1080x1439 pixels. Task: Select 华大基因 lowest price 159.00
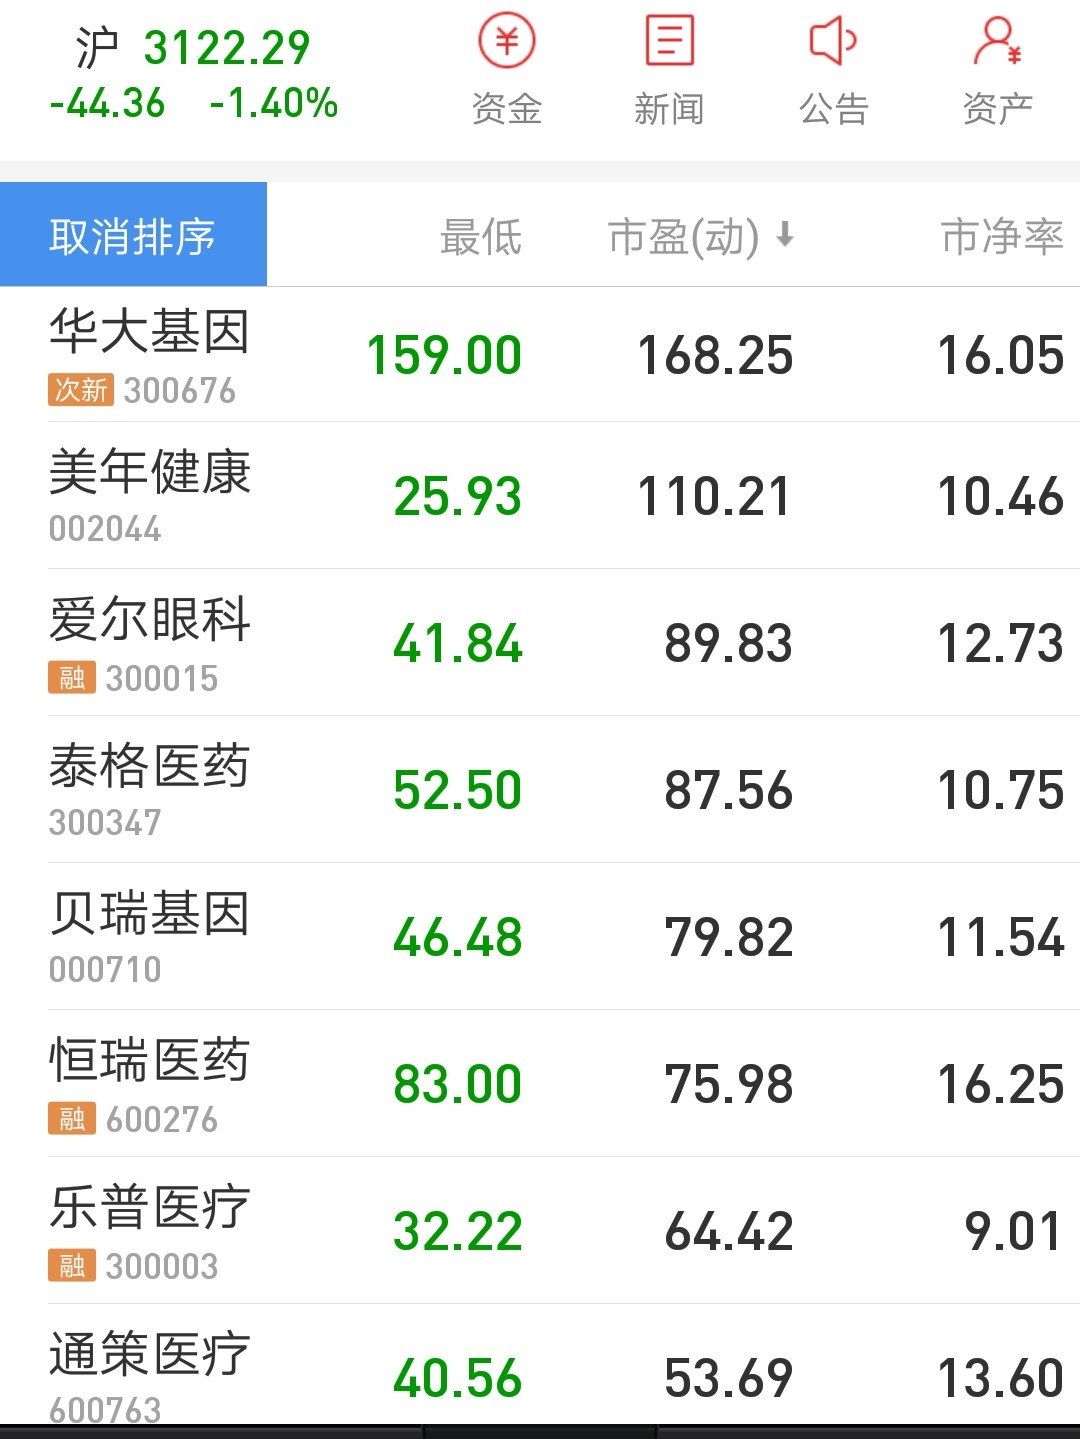click(x=445, y=356)
